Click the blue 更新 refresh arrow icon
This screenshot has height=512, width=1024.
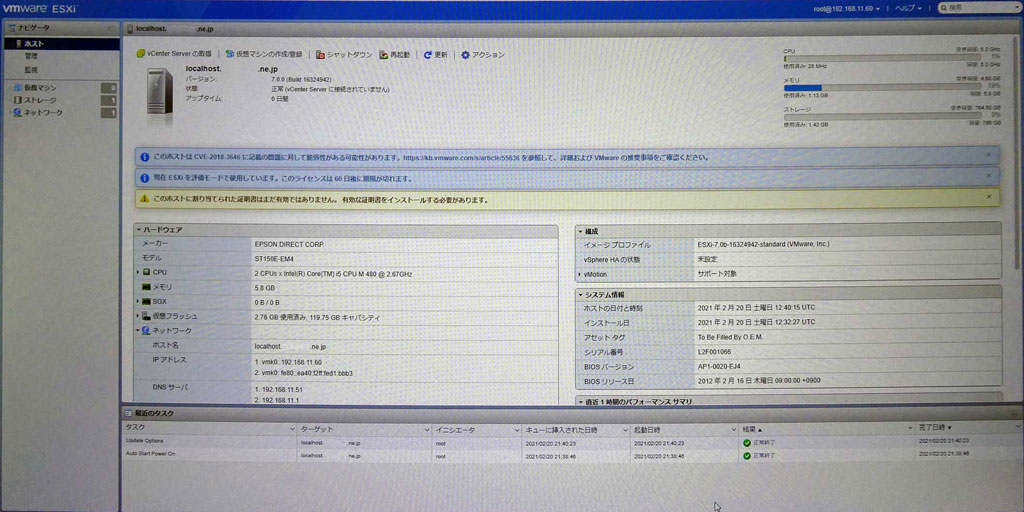click(428, 55)
